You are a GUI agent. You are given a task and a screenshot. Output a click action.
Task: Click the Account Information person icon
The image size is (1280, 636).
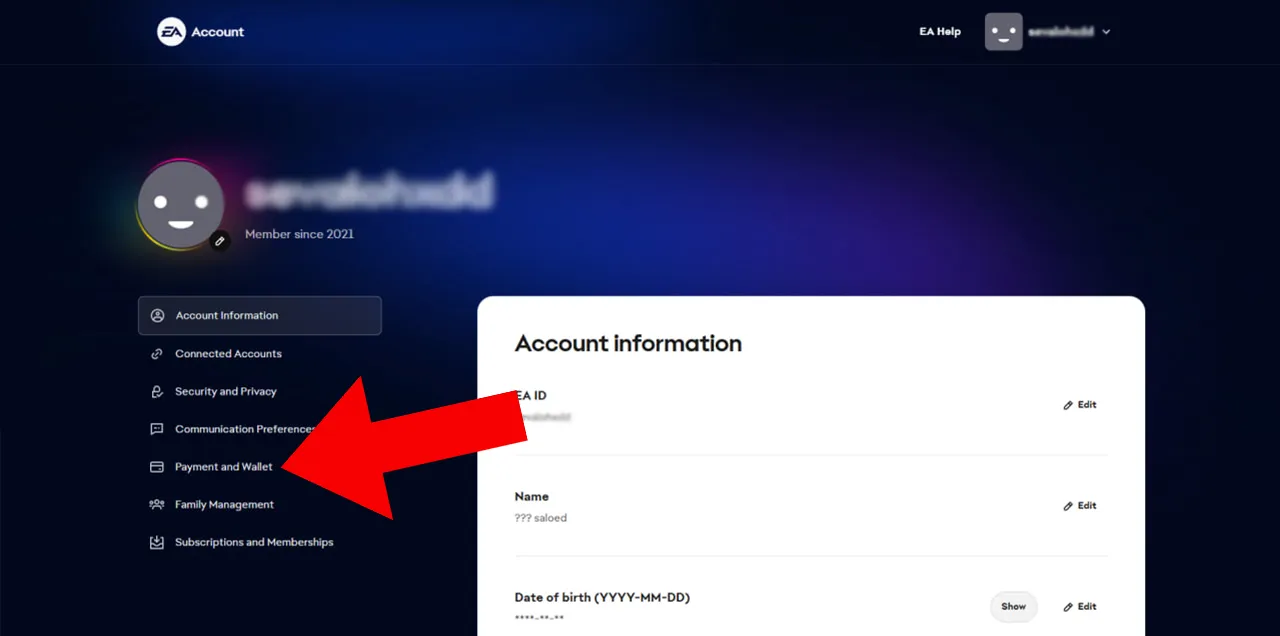157,316
